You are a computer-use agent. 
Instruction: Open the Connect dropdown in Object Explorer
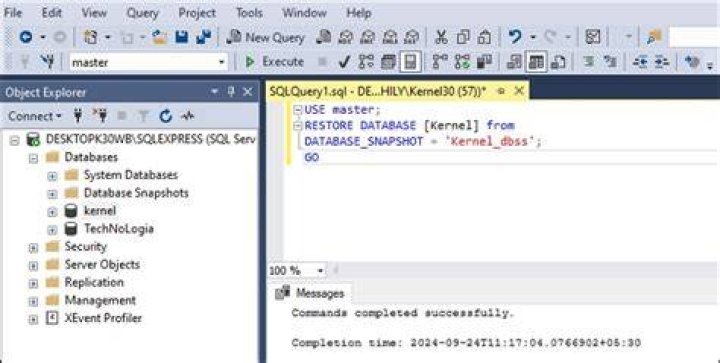34,116
